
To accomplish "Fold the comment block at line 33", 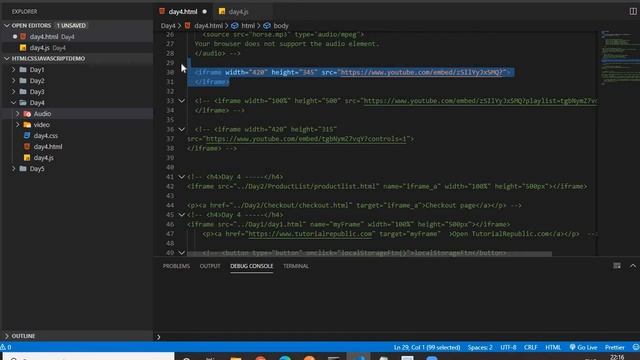I will [182, 101].
